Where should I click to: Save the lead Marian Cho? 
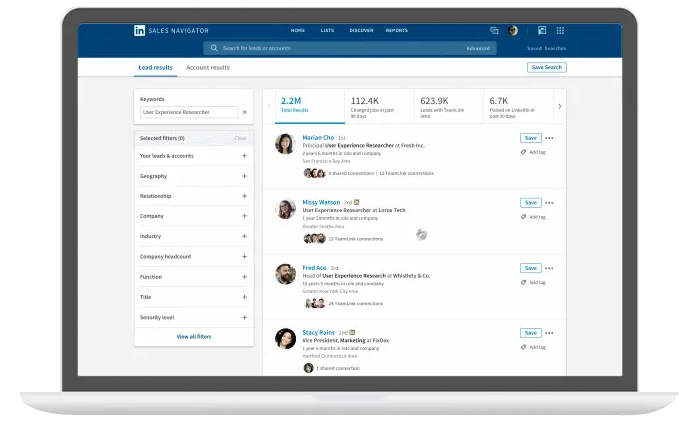pos(530,138)
